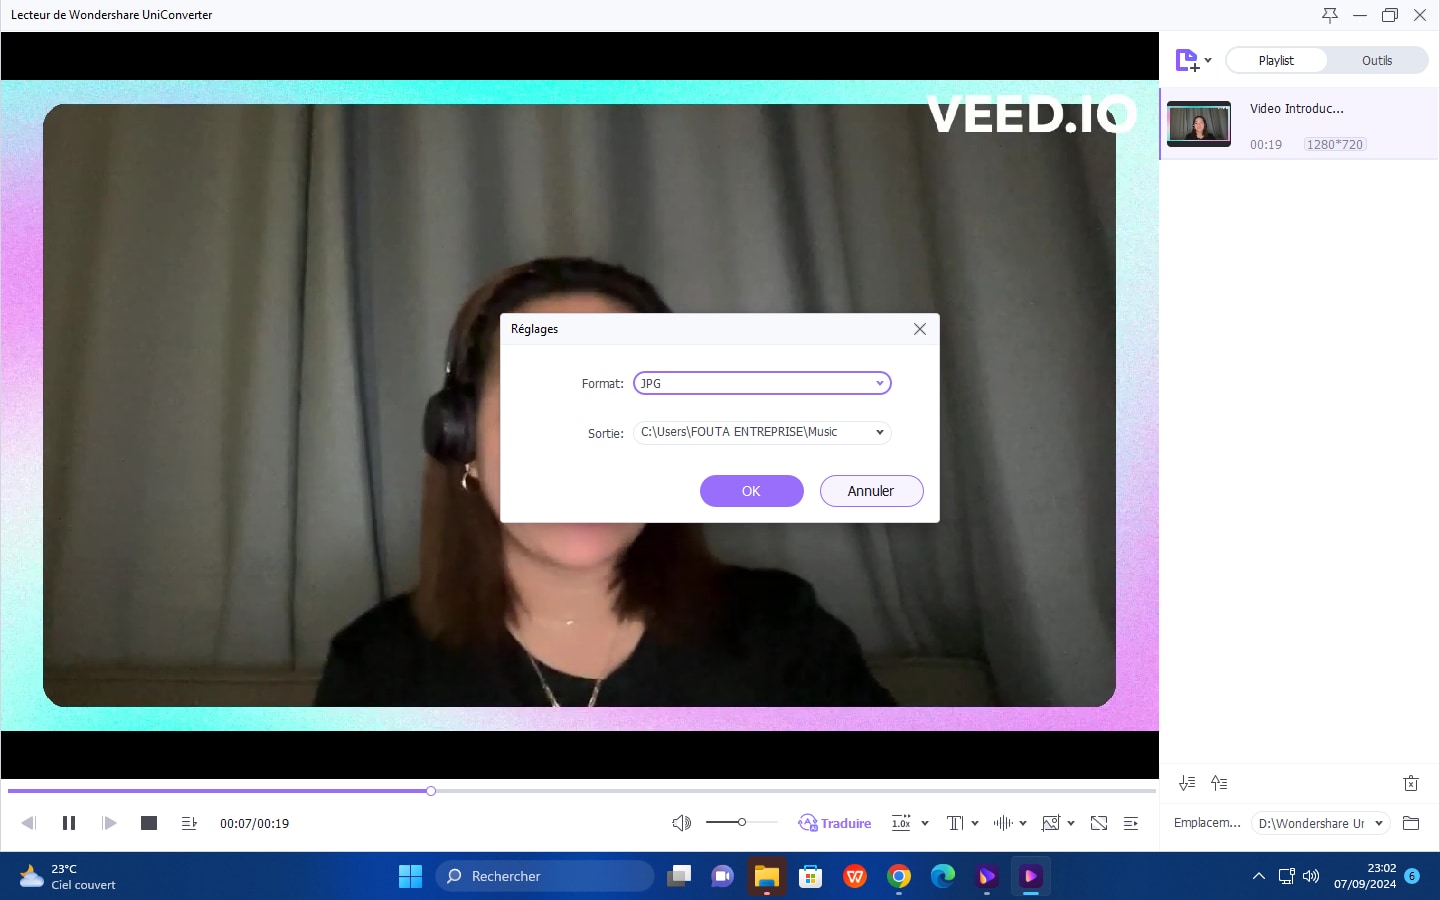
Task: Open the Format JPG dropdown
Action: (x=762, y=383)
